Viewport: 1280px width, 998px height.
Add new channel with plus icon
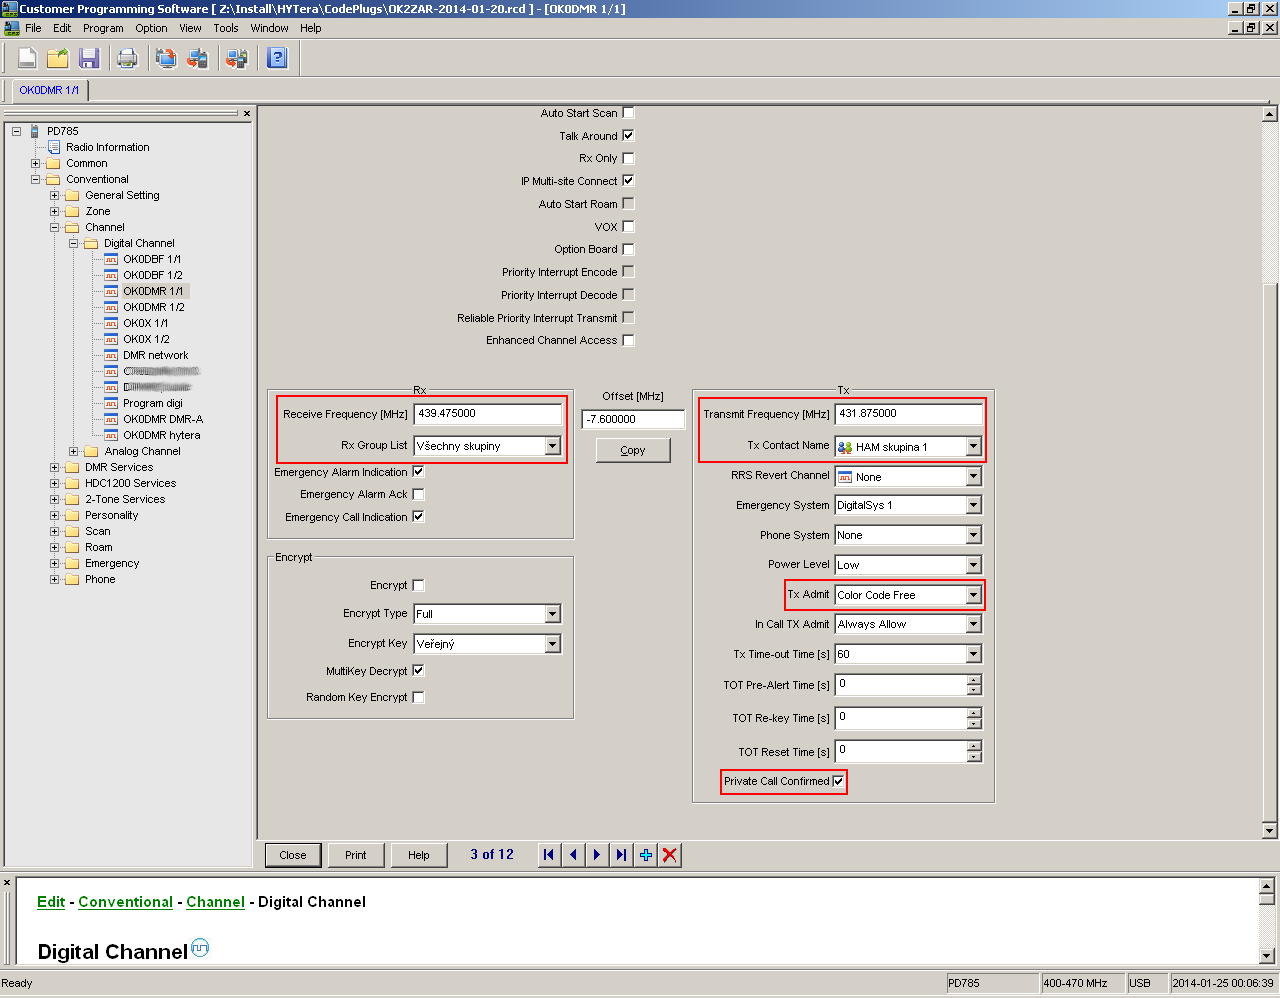pos(646,855)
